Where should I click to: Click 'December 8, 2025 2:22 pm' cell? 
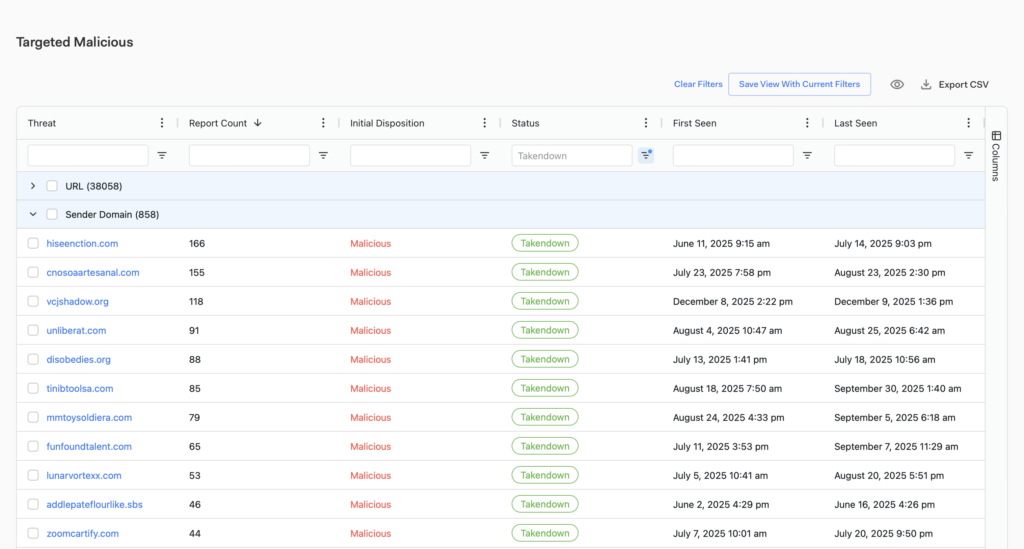click(x=733, y=302)
